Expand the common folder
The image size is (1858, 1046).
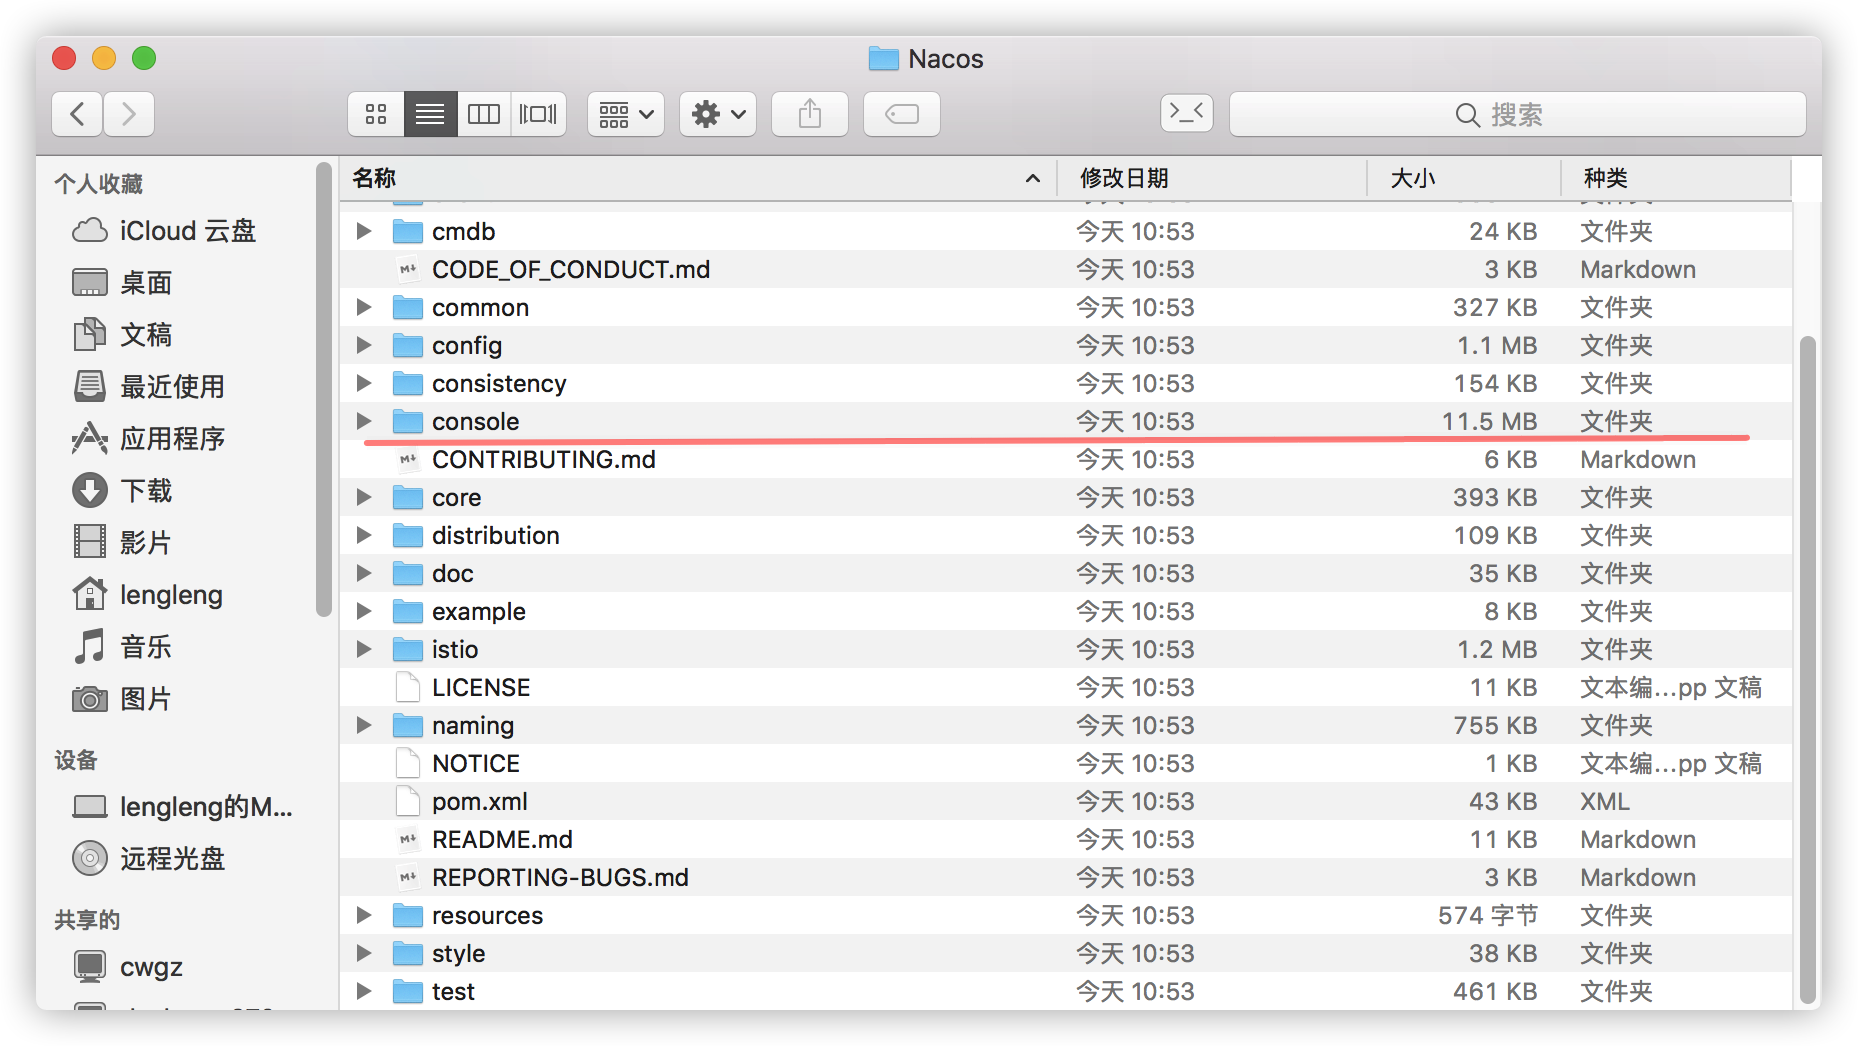364,307
